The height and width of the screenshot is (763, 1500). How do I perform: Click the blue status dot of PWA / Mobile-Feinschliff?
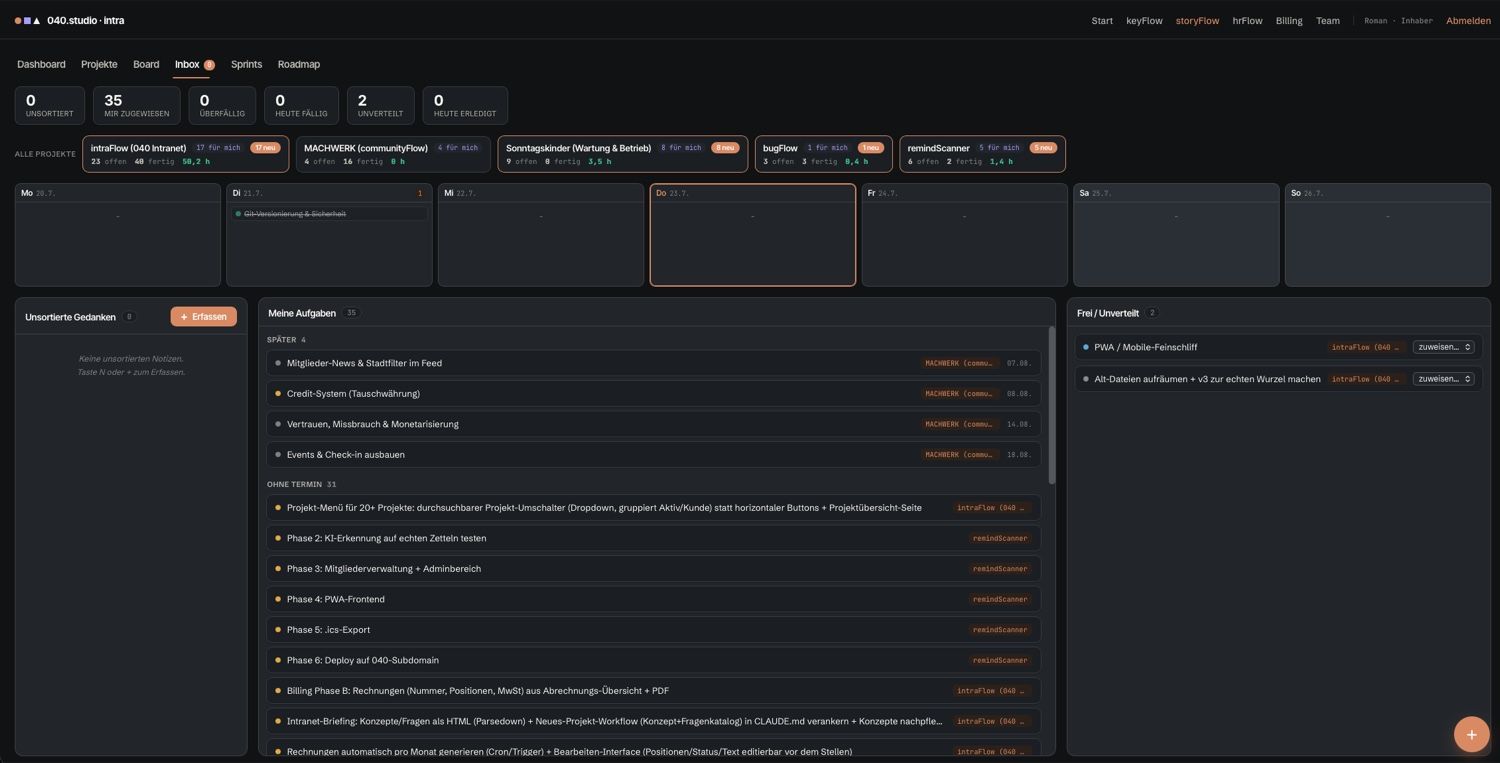coord(1086,347)
